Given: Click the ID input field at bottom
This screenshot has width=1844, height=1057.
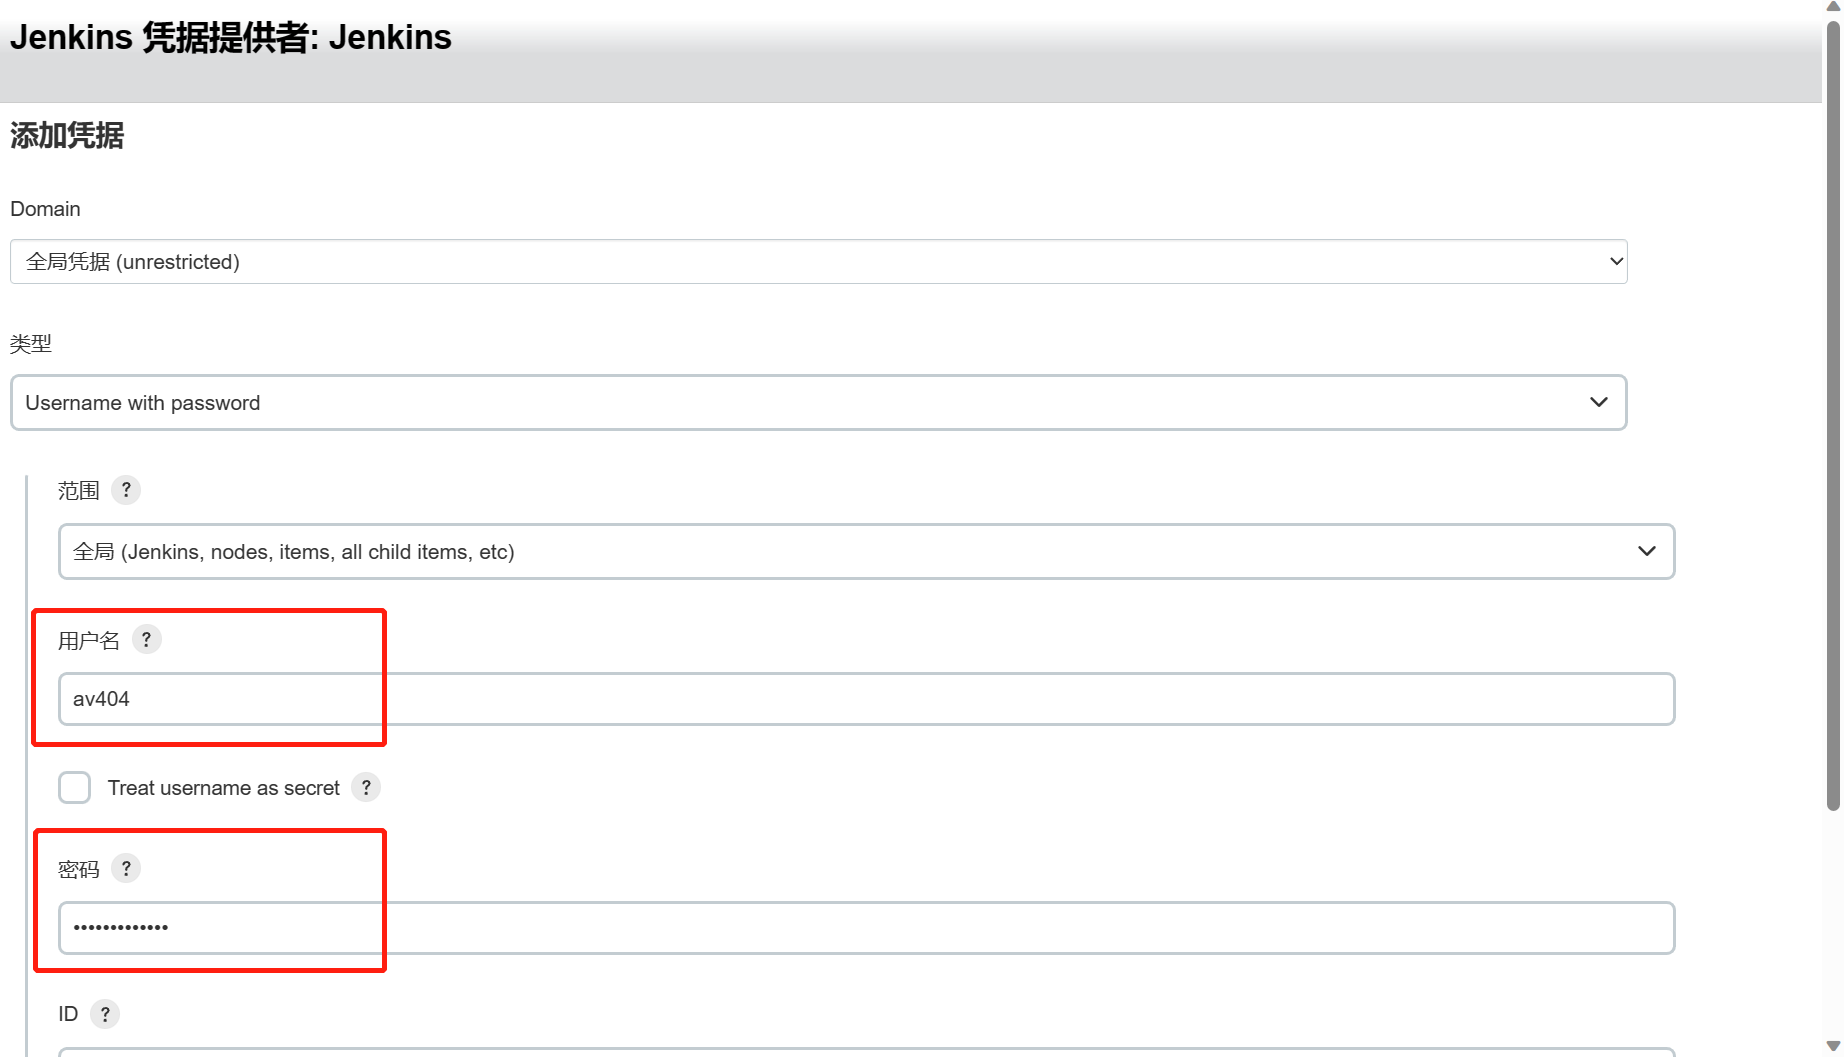Looking at the screenshot, I should (866, 1051).
